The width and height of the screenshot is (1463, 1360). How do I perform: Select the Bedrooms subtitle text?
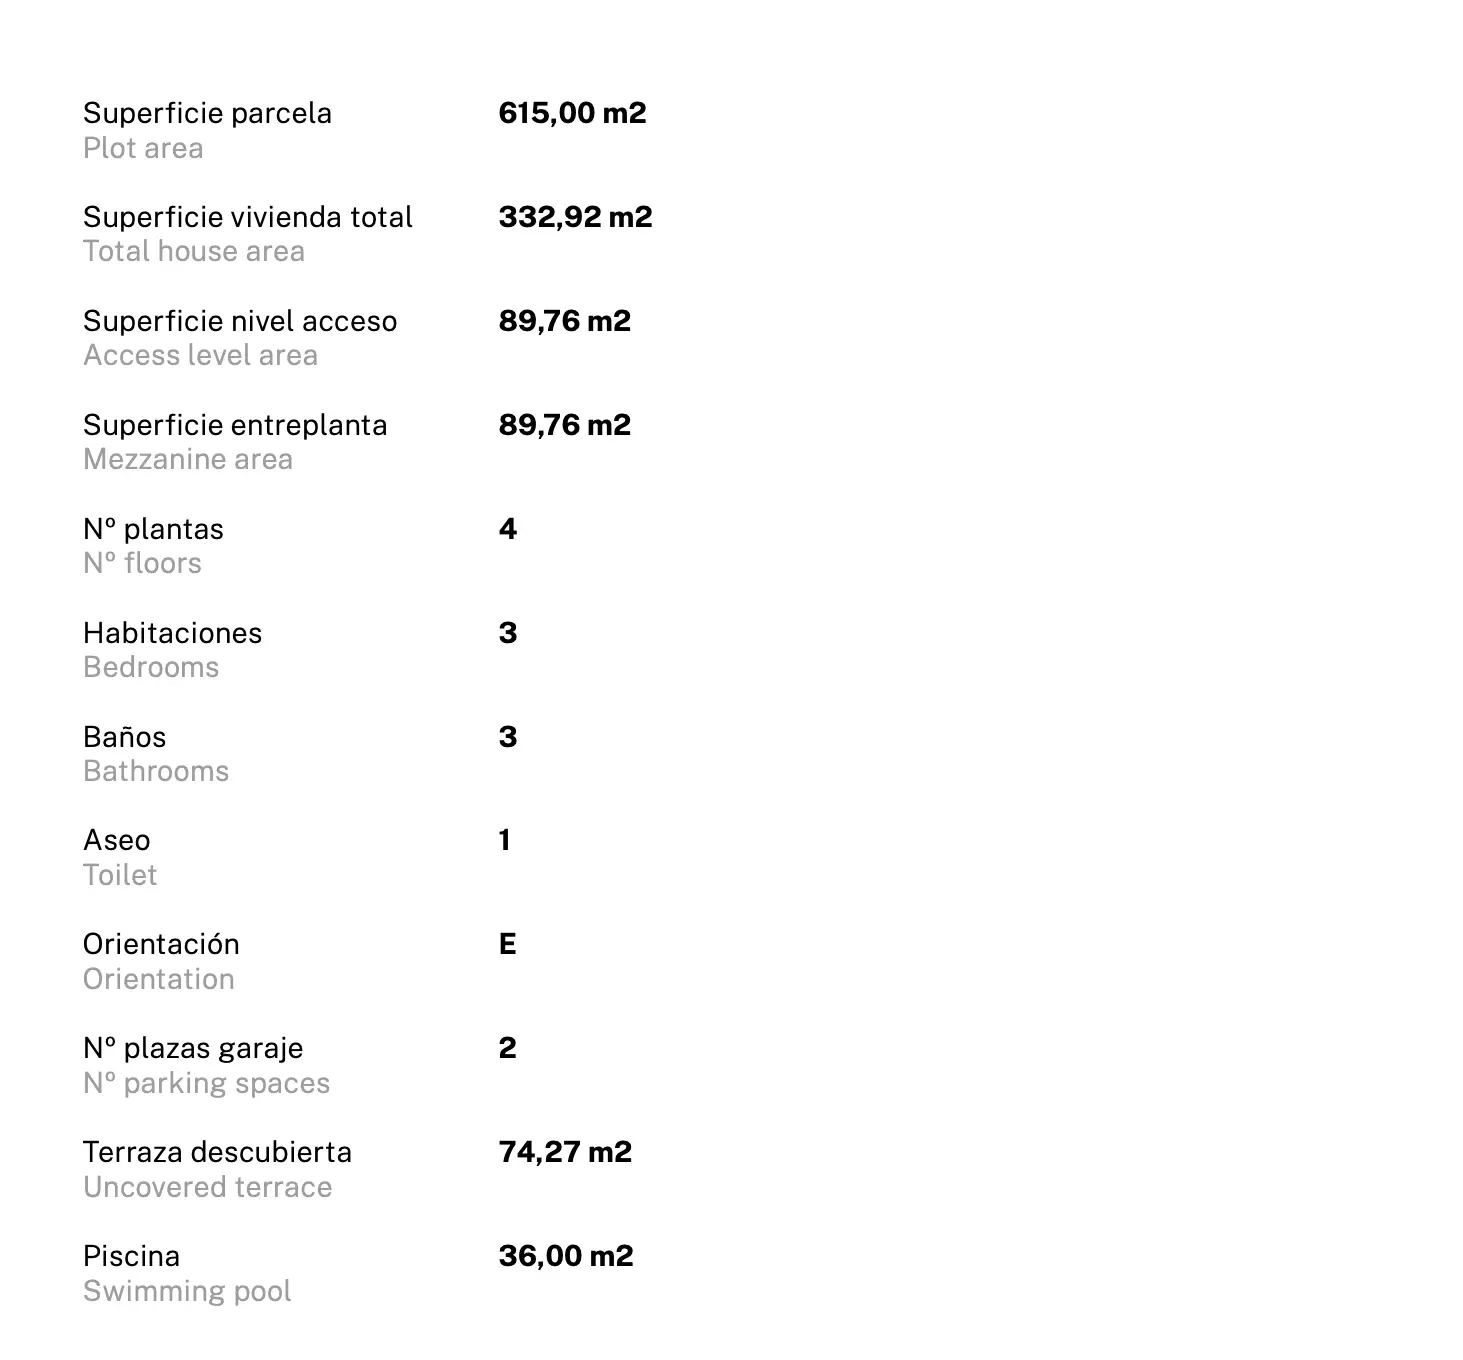(151, 667)
